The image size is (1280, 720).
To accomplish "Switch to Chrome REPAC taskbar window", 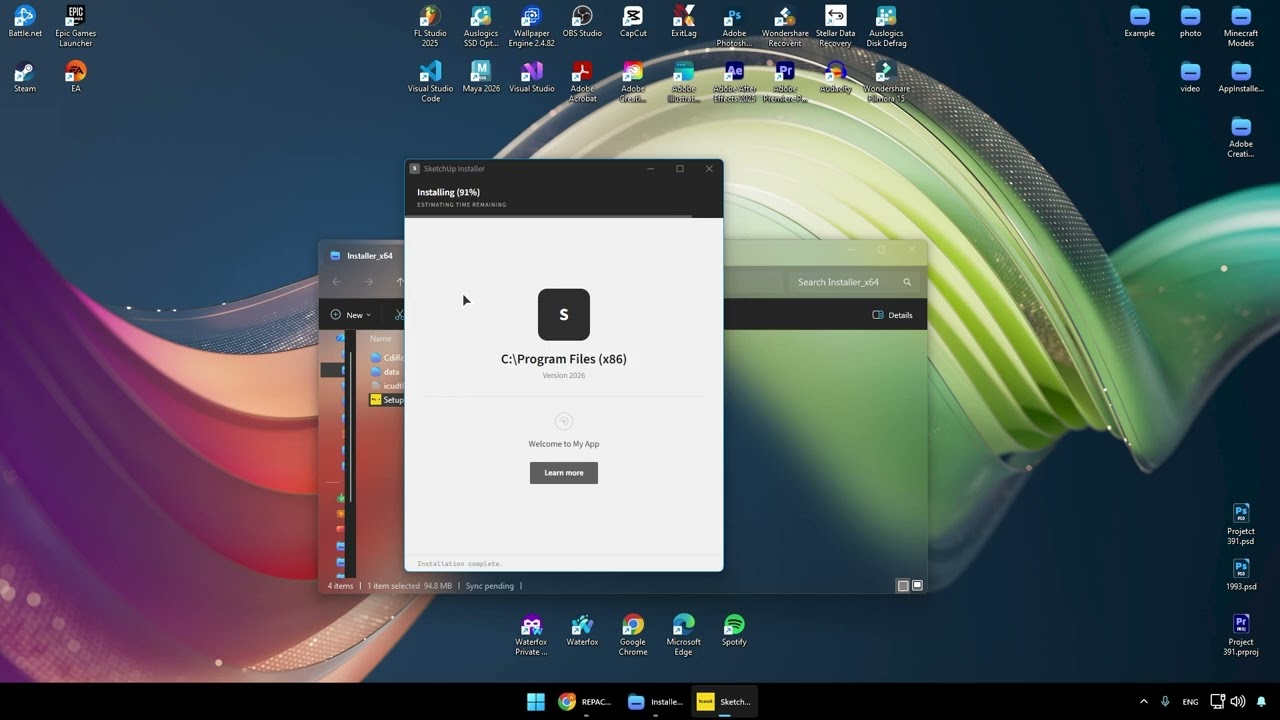I will pos(584,701).
